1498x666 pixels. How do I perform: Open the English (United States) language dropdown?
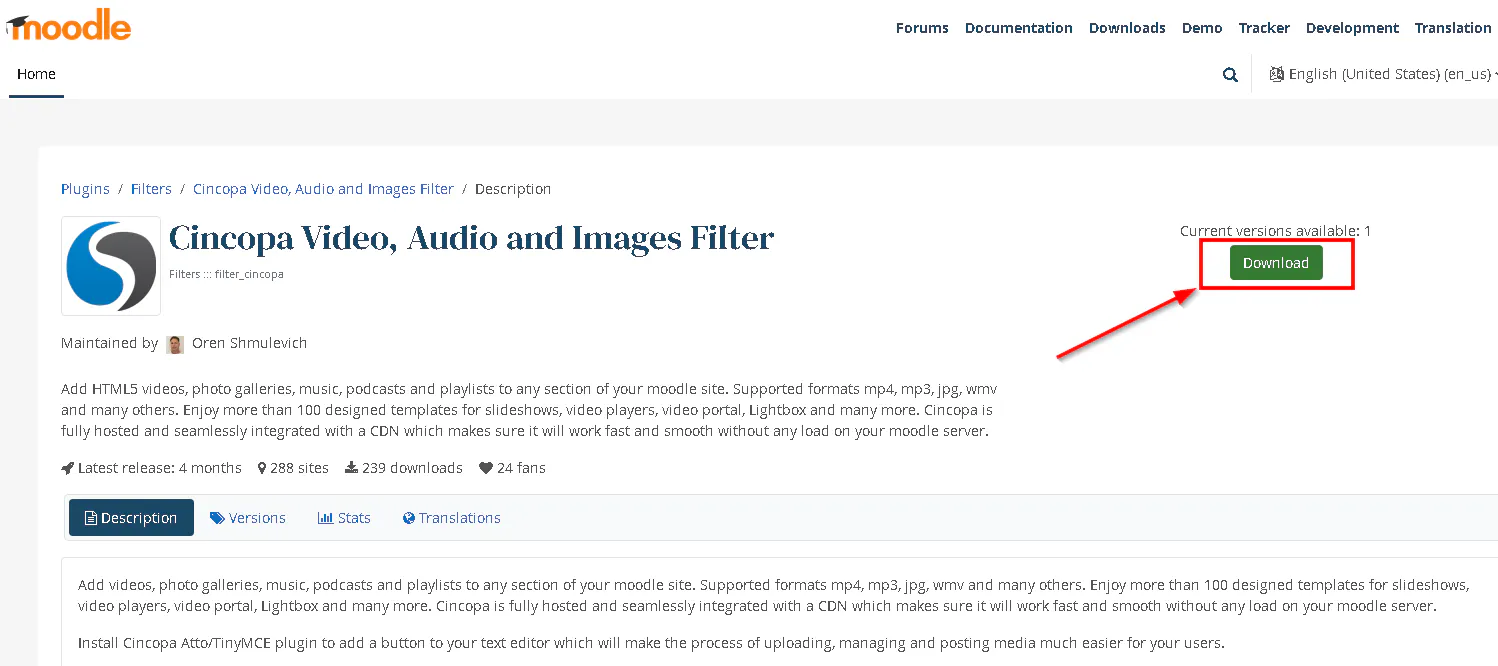coord(1384,74)
